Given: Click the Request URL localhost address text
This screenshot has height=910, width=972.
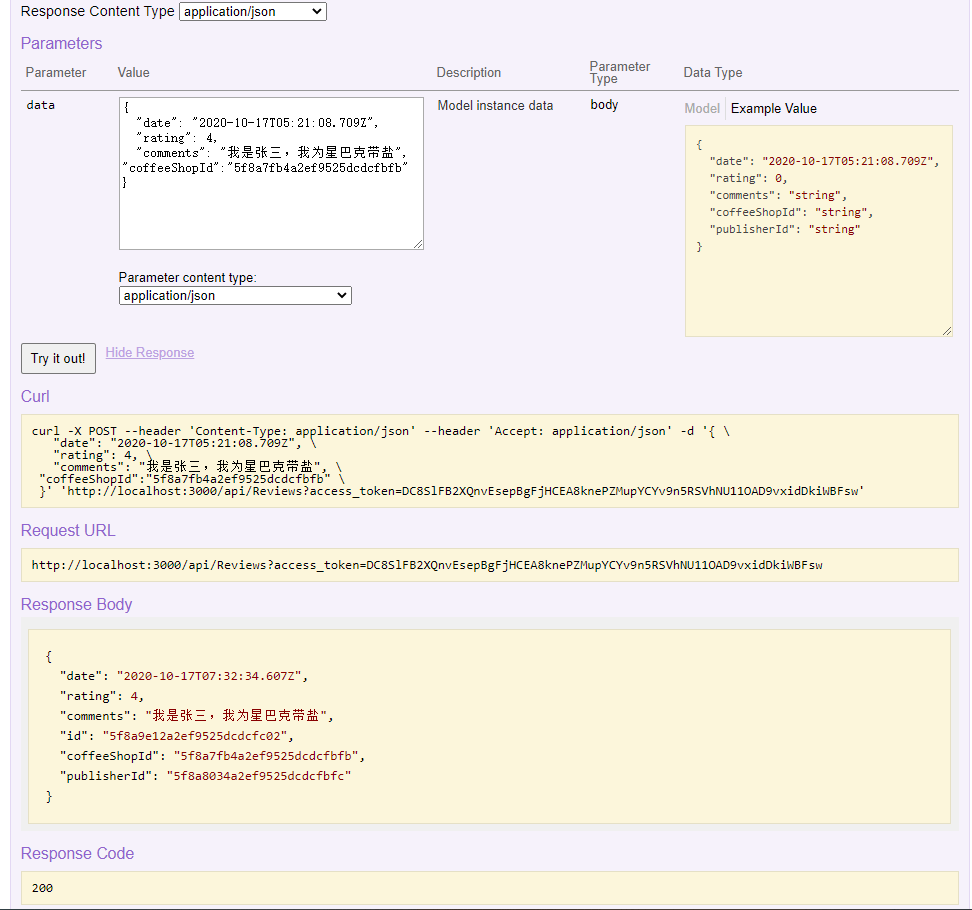Looking at the screenshot, I should 426,565.
